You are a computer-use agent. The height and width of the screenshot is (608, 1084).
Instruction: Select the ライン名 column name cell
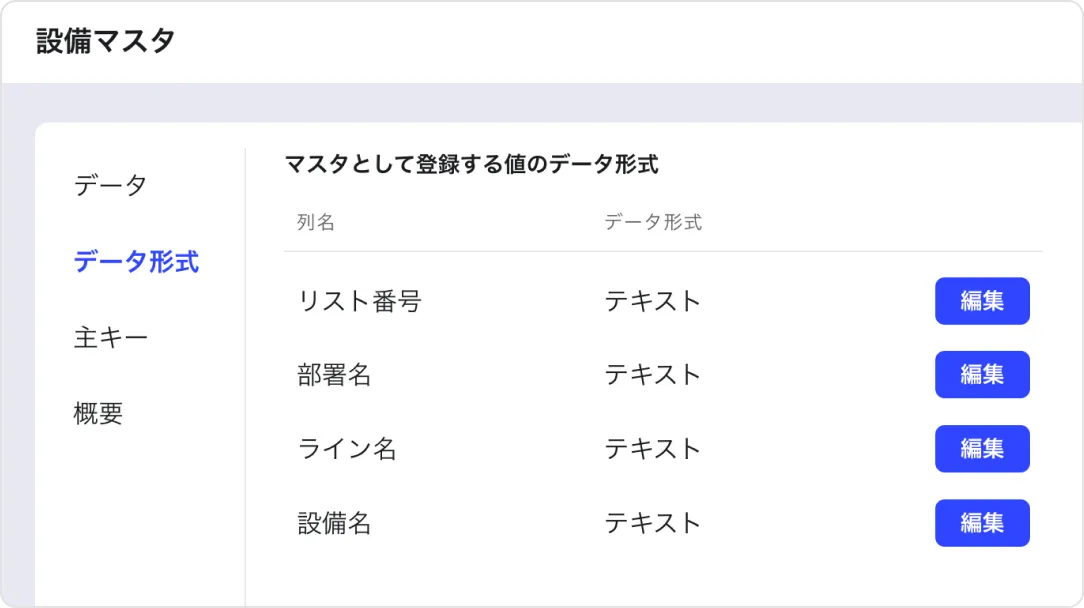(347, 449)
